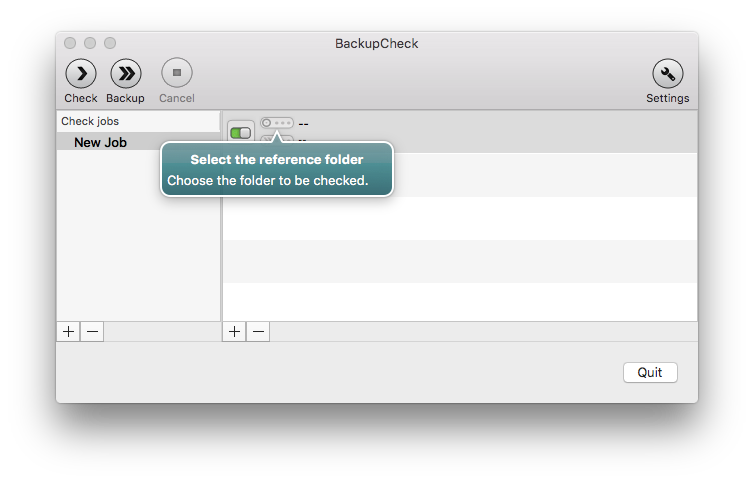The height and width of the screenshot is (483, 754).
Task: Add a folder entry with right plus
Action: [234, 332]
